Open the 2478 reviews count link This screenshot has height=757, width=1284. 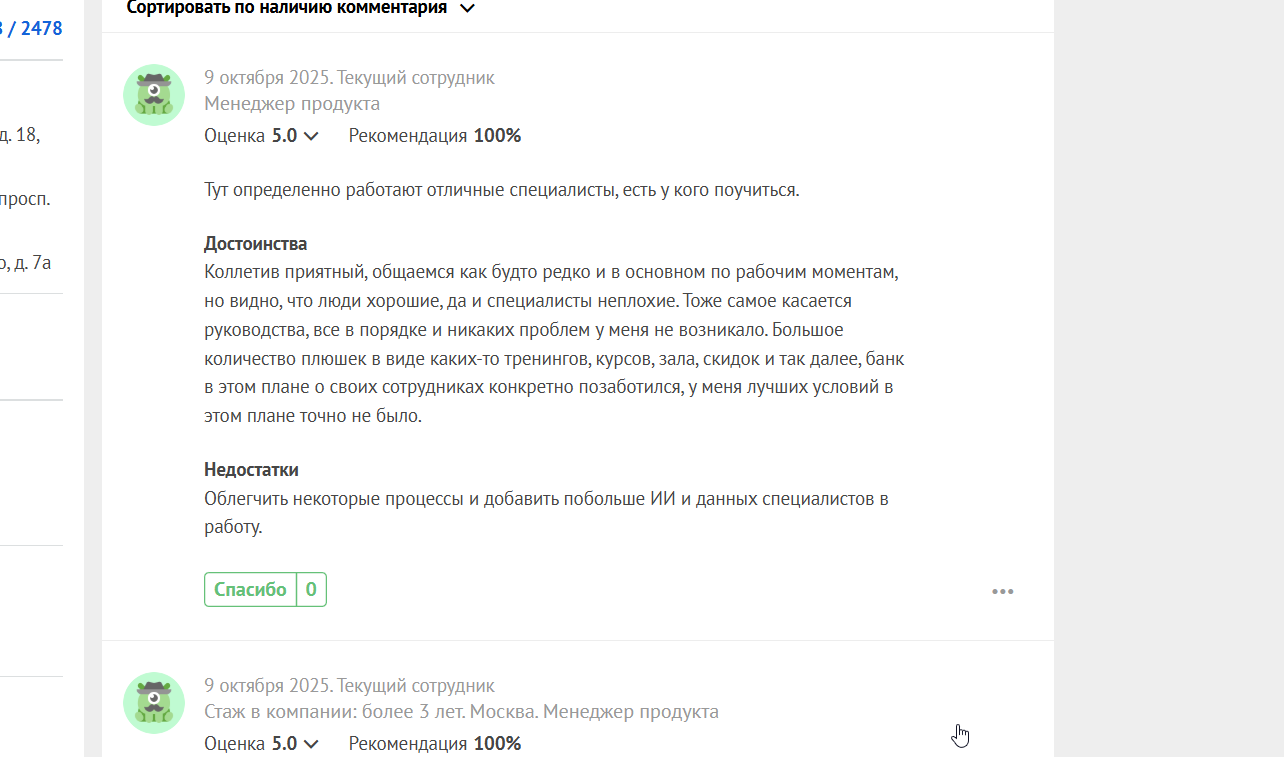point(40,28)
